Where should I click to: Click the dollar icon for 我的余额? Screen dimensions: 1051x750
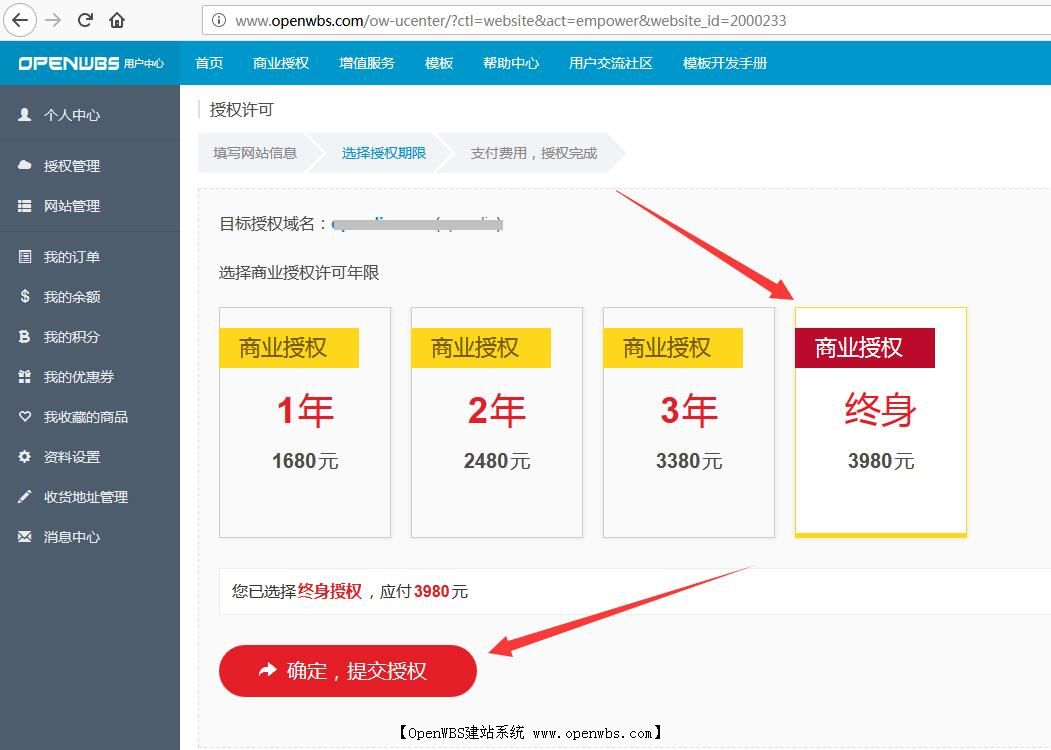point(24,296)
